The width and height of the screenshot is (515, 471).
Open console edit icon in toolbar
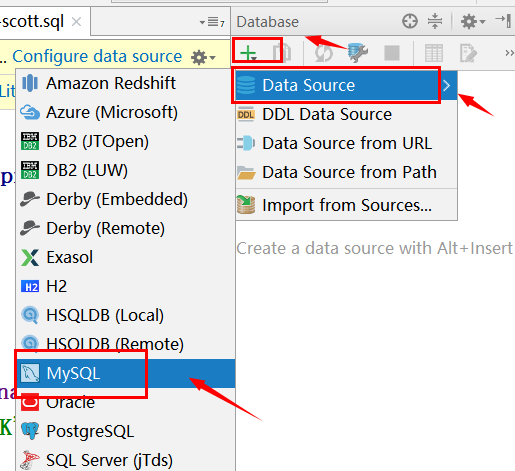[468, 53]
